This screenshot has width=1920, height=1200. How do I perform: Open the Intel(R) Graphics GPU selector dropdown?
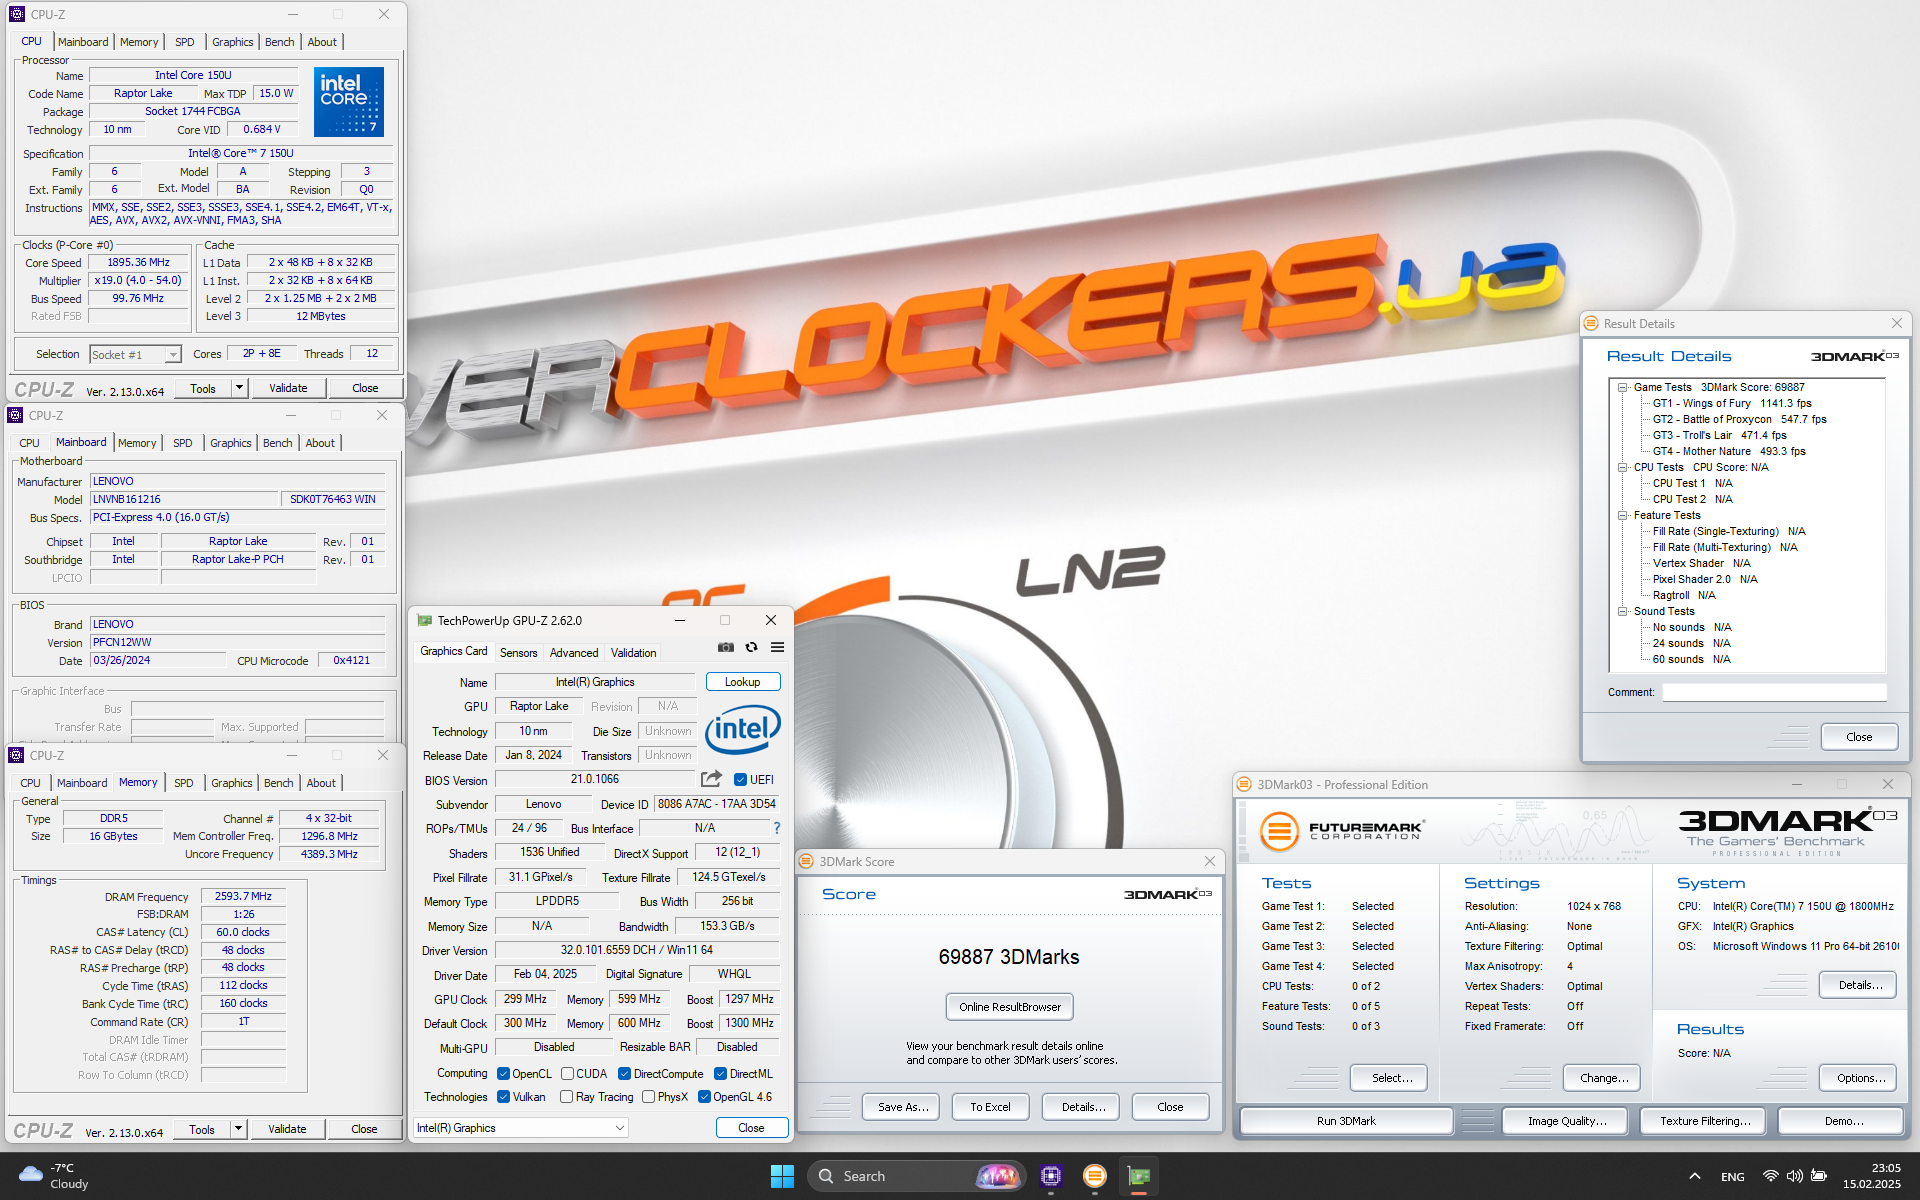tap(521, 1128)
